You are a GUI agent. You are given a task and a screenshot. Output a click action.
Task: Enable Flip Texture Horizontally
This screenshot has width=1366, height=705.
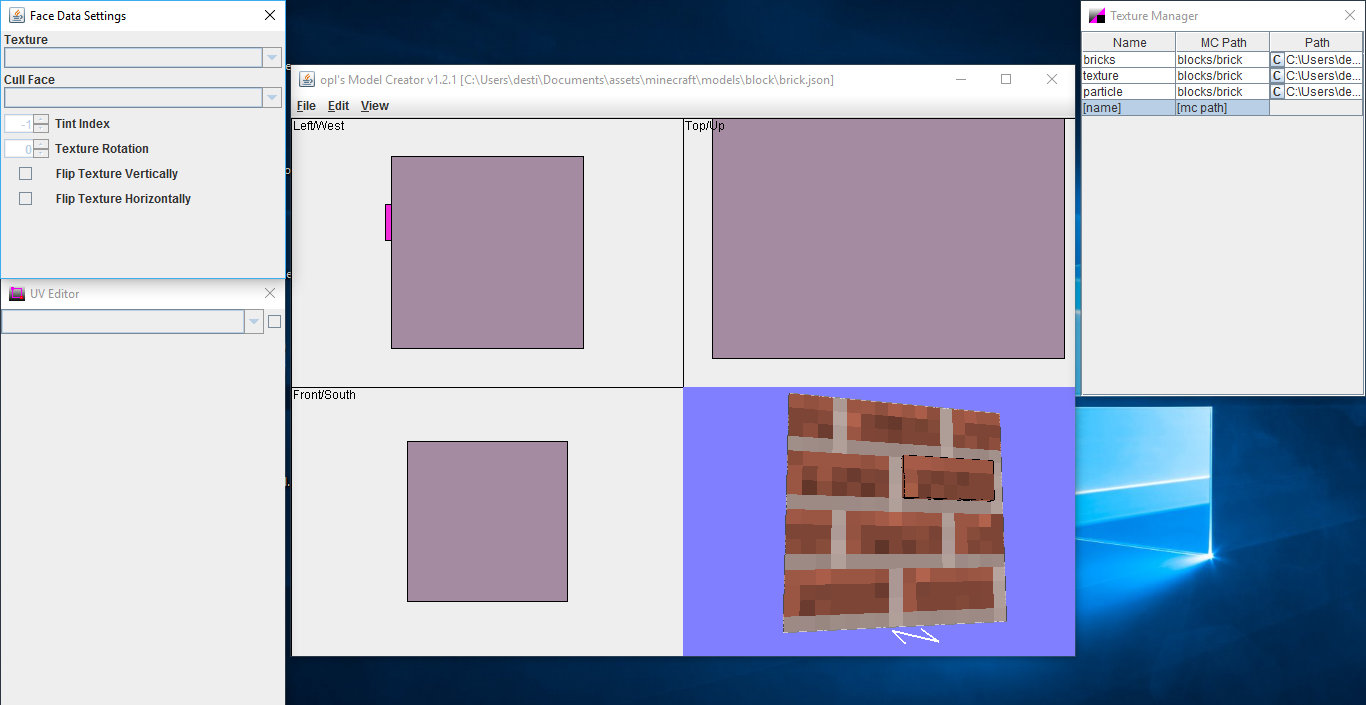coord(25,198)
